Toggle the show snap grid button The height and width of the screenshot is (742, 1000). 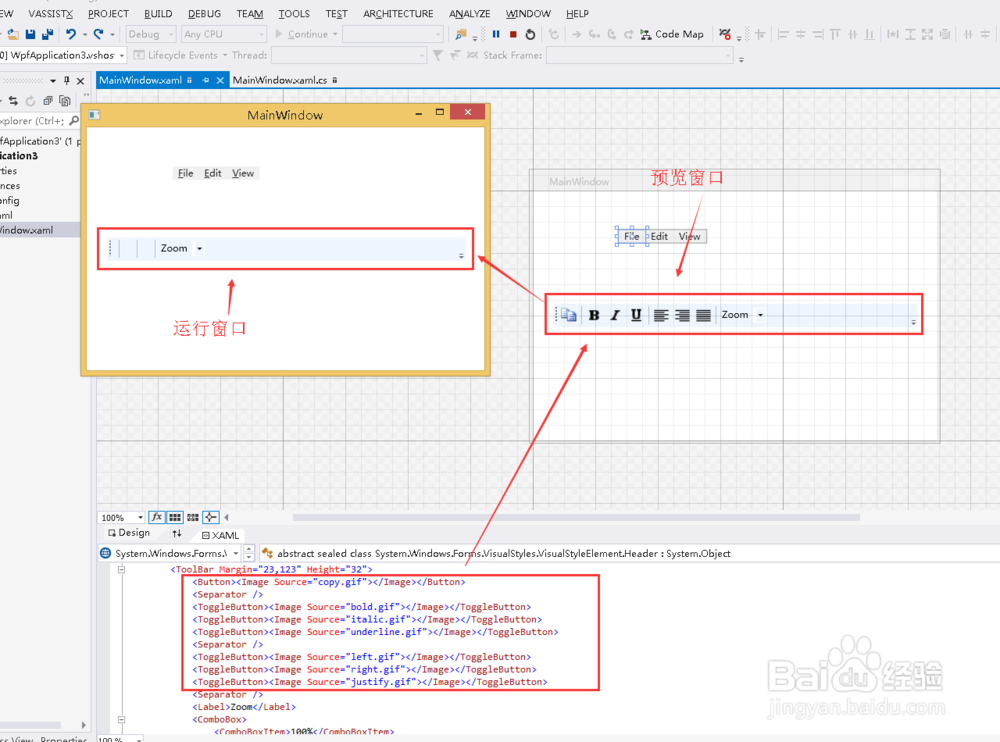tap(175, 517)
